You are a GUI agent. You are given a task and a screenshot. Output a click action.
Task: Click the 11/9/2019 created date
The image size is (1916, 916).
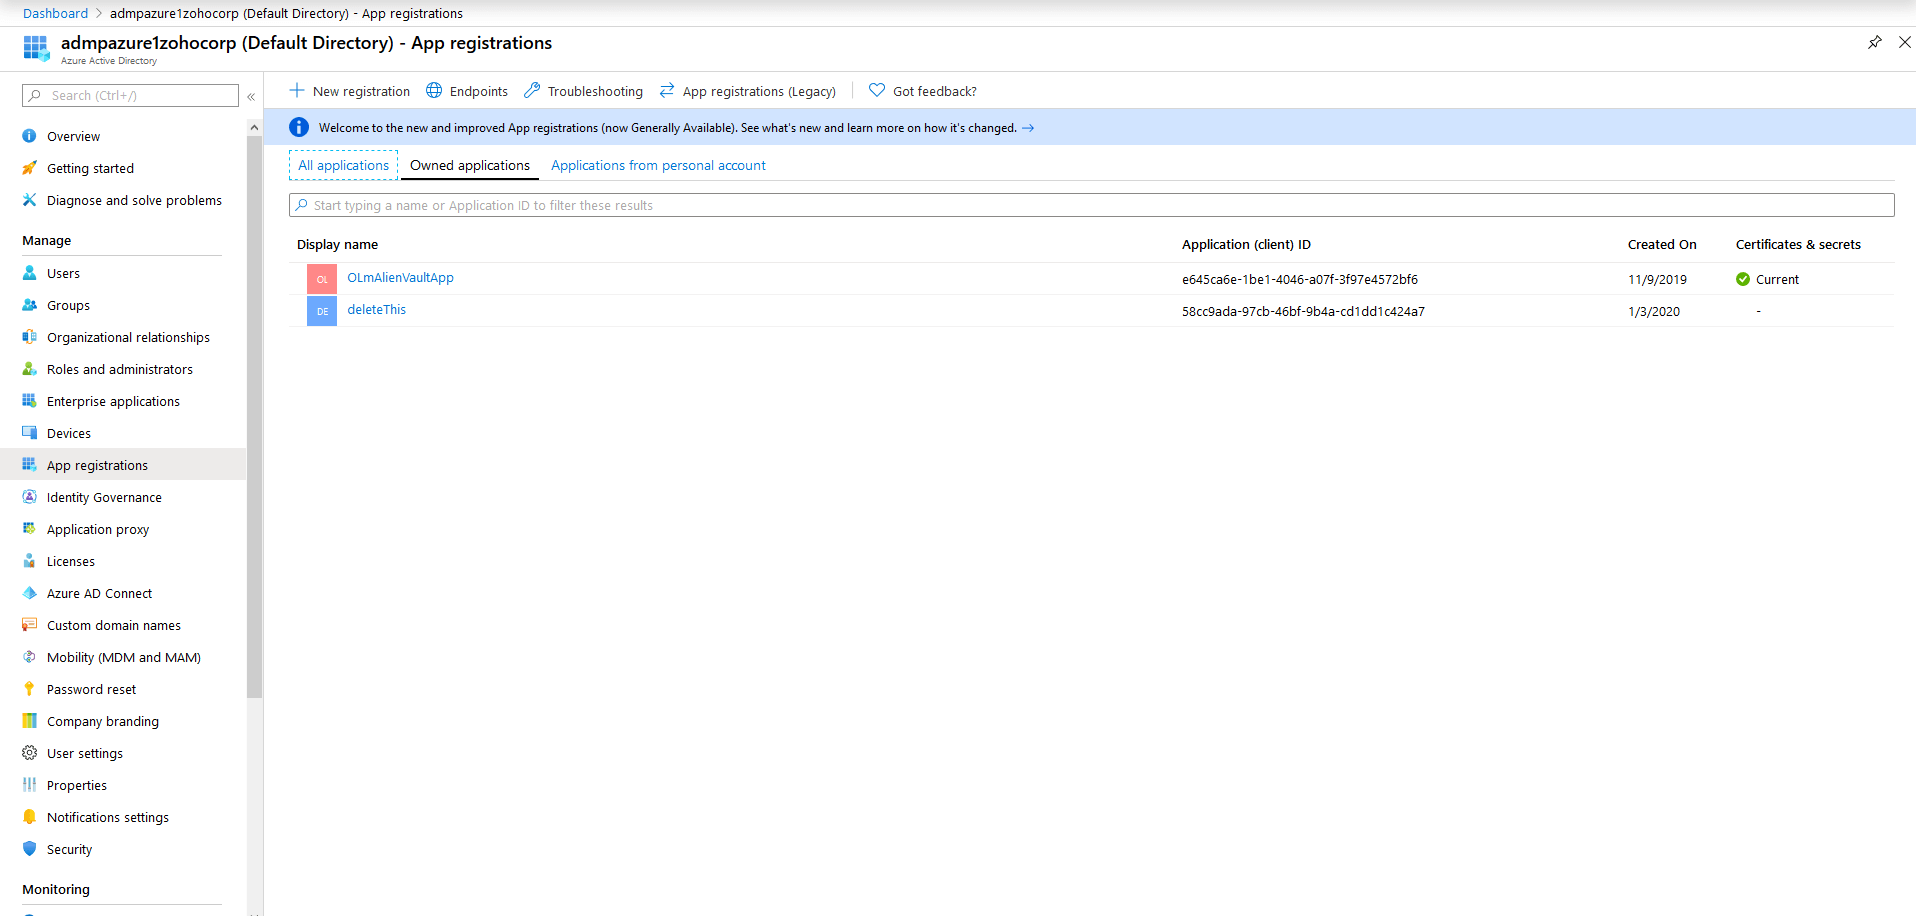[1657, 279]
